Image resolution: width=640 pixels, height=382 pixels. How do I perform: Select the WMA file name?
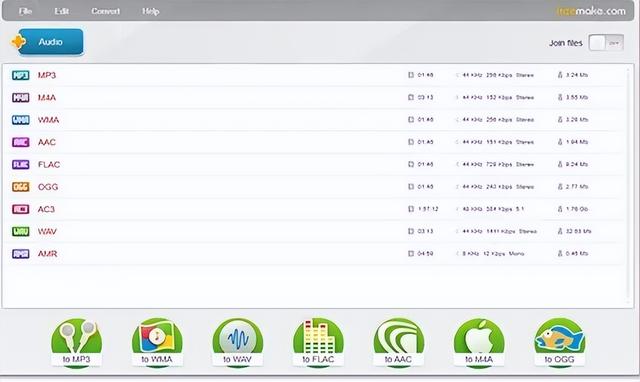[48, 120]
